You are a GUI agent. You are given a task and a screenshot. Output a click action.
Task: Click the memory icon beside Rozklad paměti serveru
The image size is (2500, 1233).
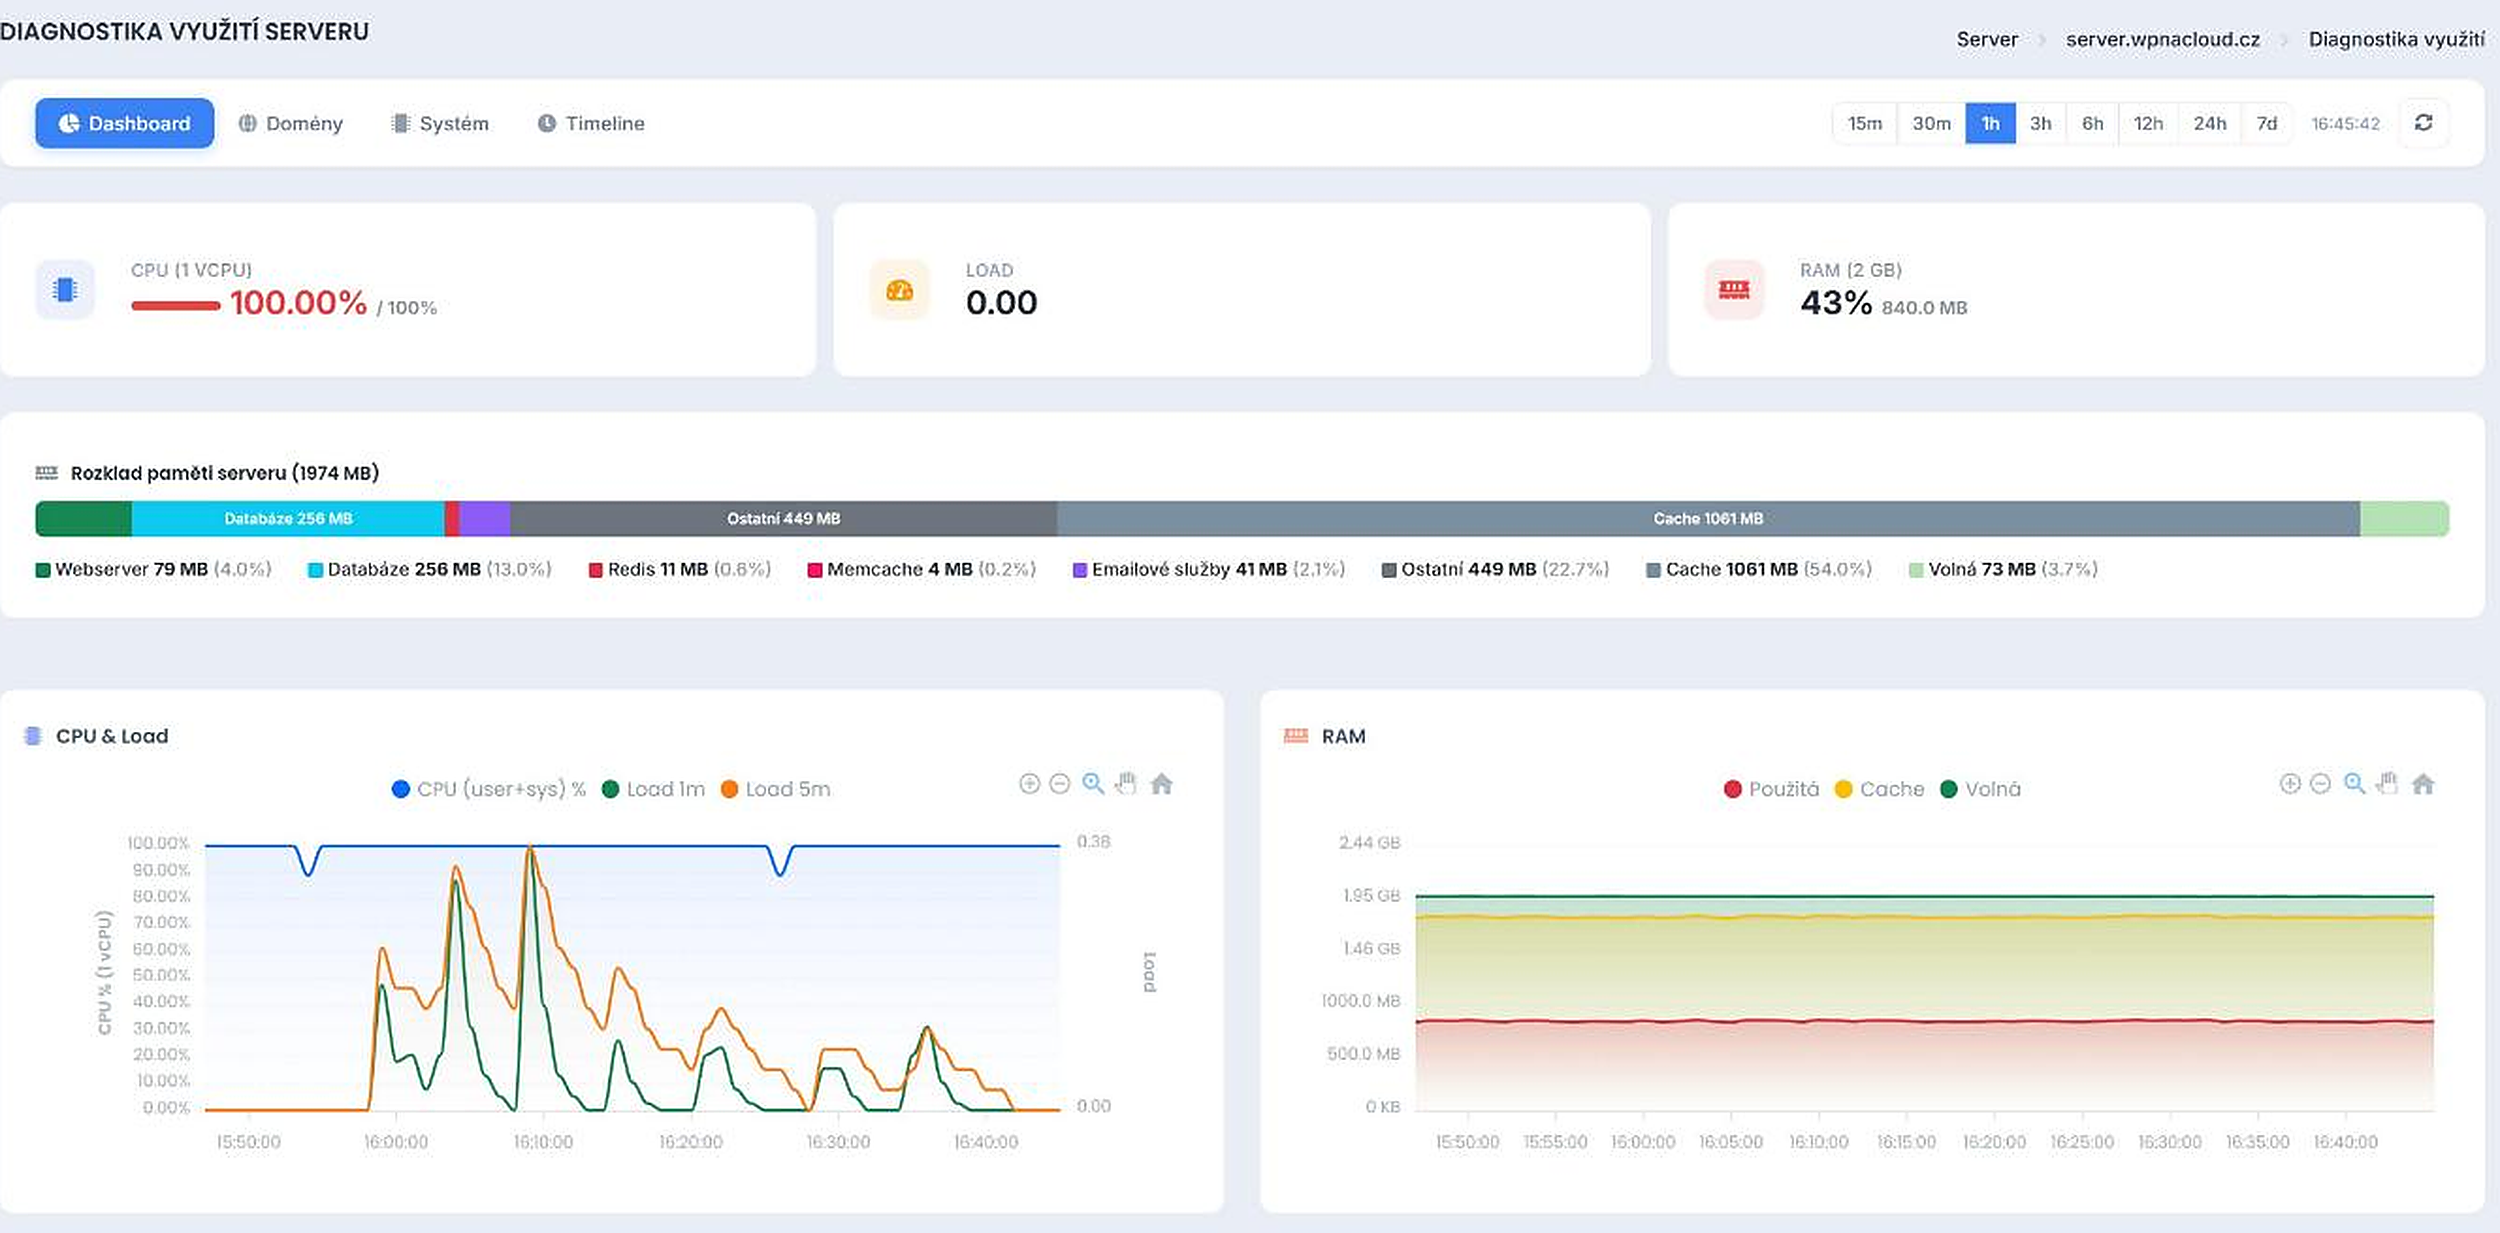click(x=47, y=473)
